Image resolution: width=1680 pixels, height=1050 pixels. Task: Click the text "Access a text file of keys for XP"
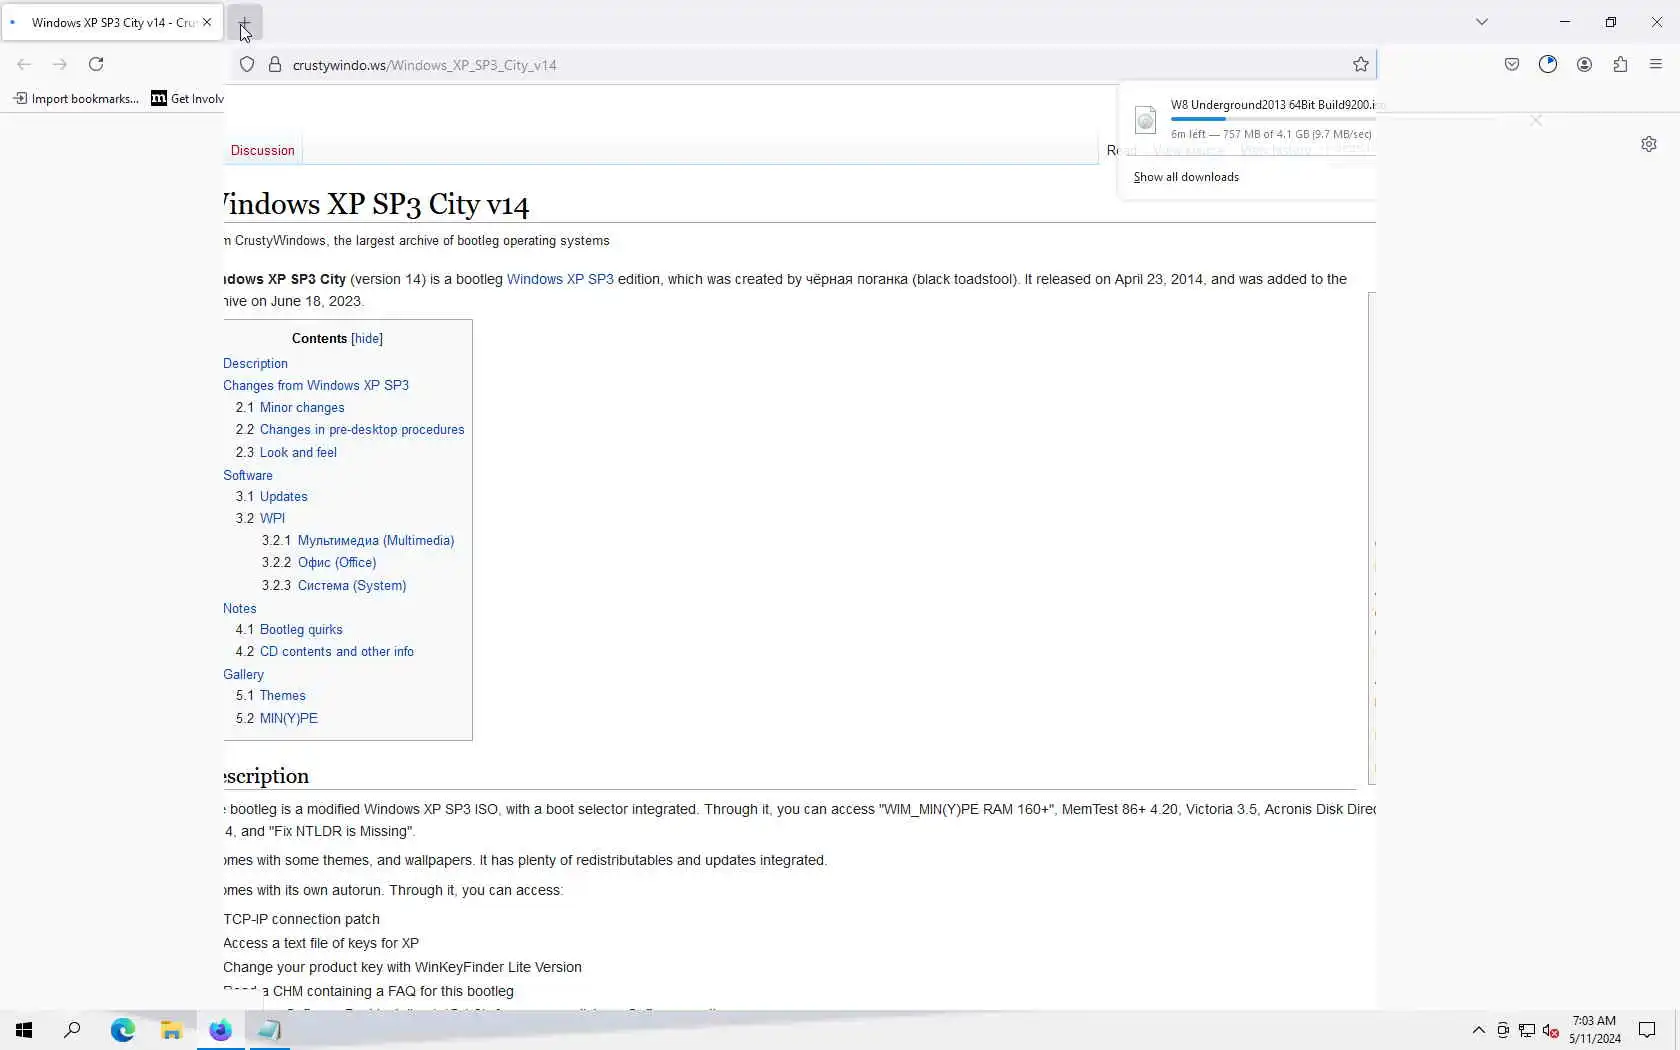pos(321,943)
